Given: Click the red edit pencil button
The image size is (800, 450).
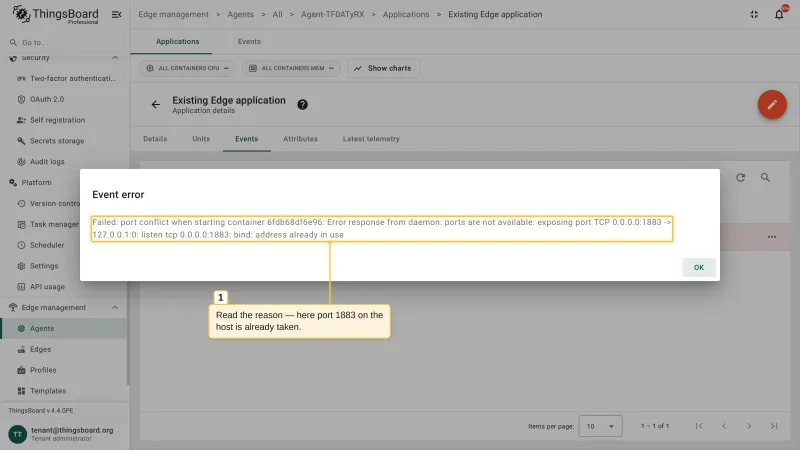Looking at the screenshot, I should [772, 104].
